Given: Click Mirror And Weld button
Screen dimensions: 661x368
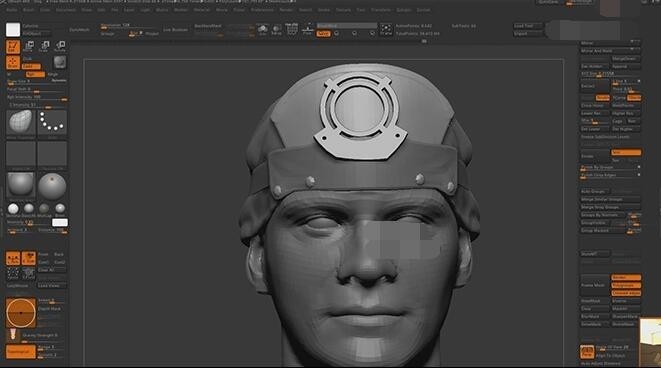Looking at the screenshot, I should (610, 51).
